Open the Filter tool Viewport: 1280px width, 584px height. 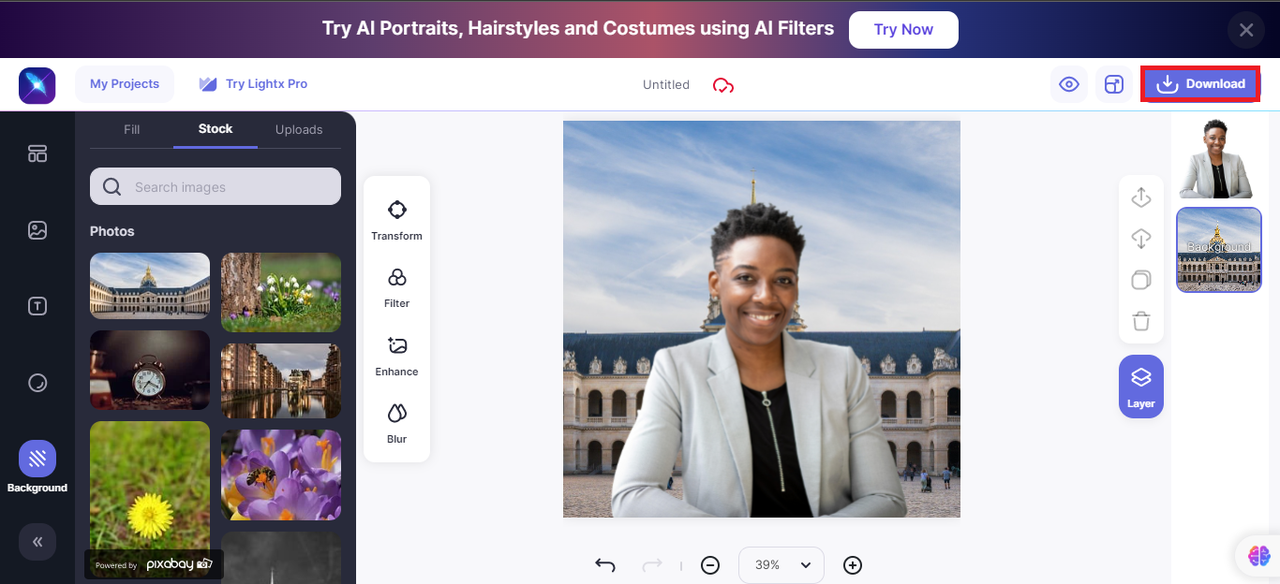[x=397, y=287]
